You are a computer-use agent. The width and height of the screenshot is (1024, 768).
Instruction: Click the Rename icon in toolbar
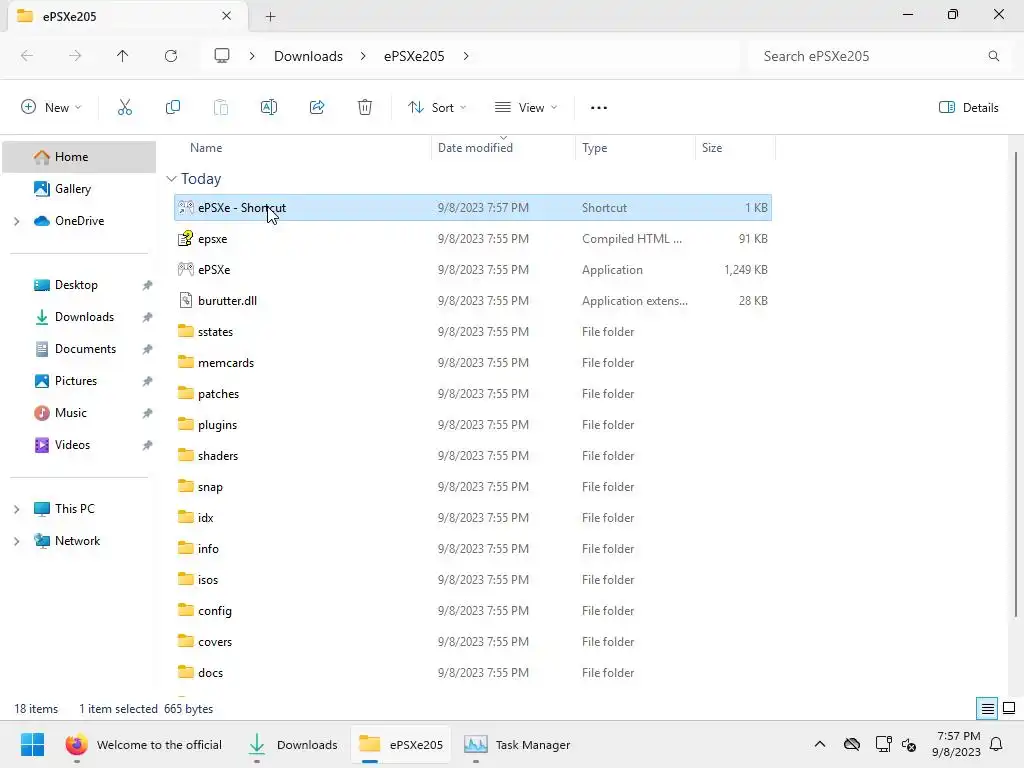coord(268,107)
